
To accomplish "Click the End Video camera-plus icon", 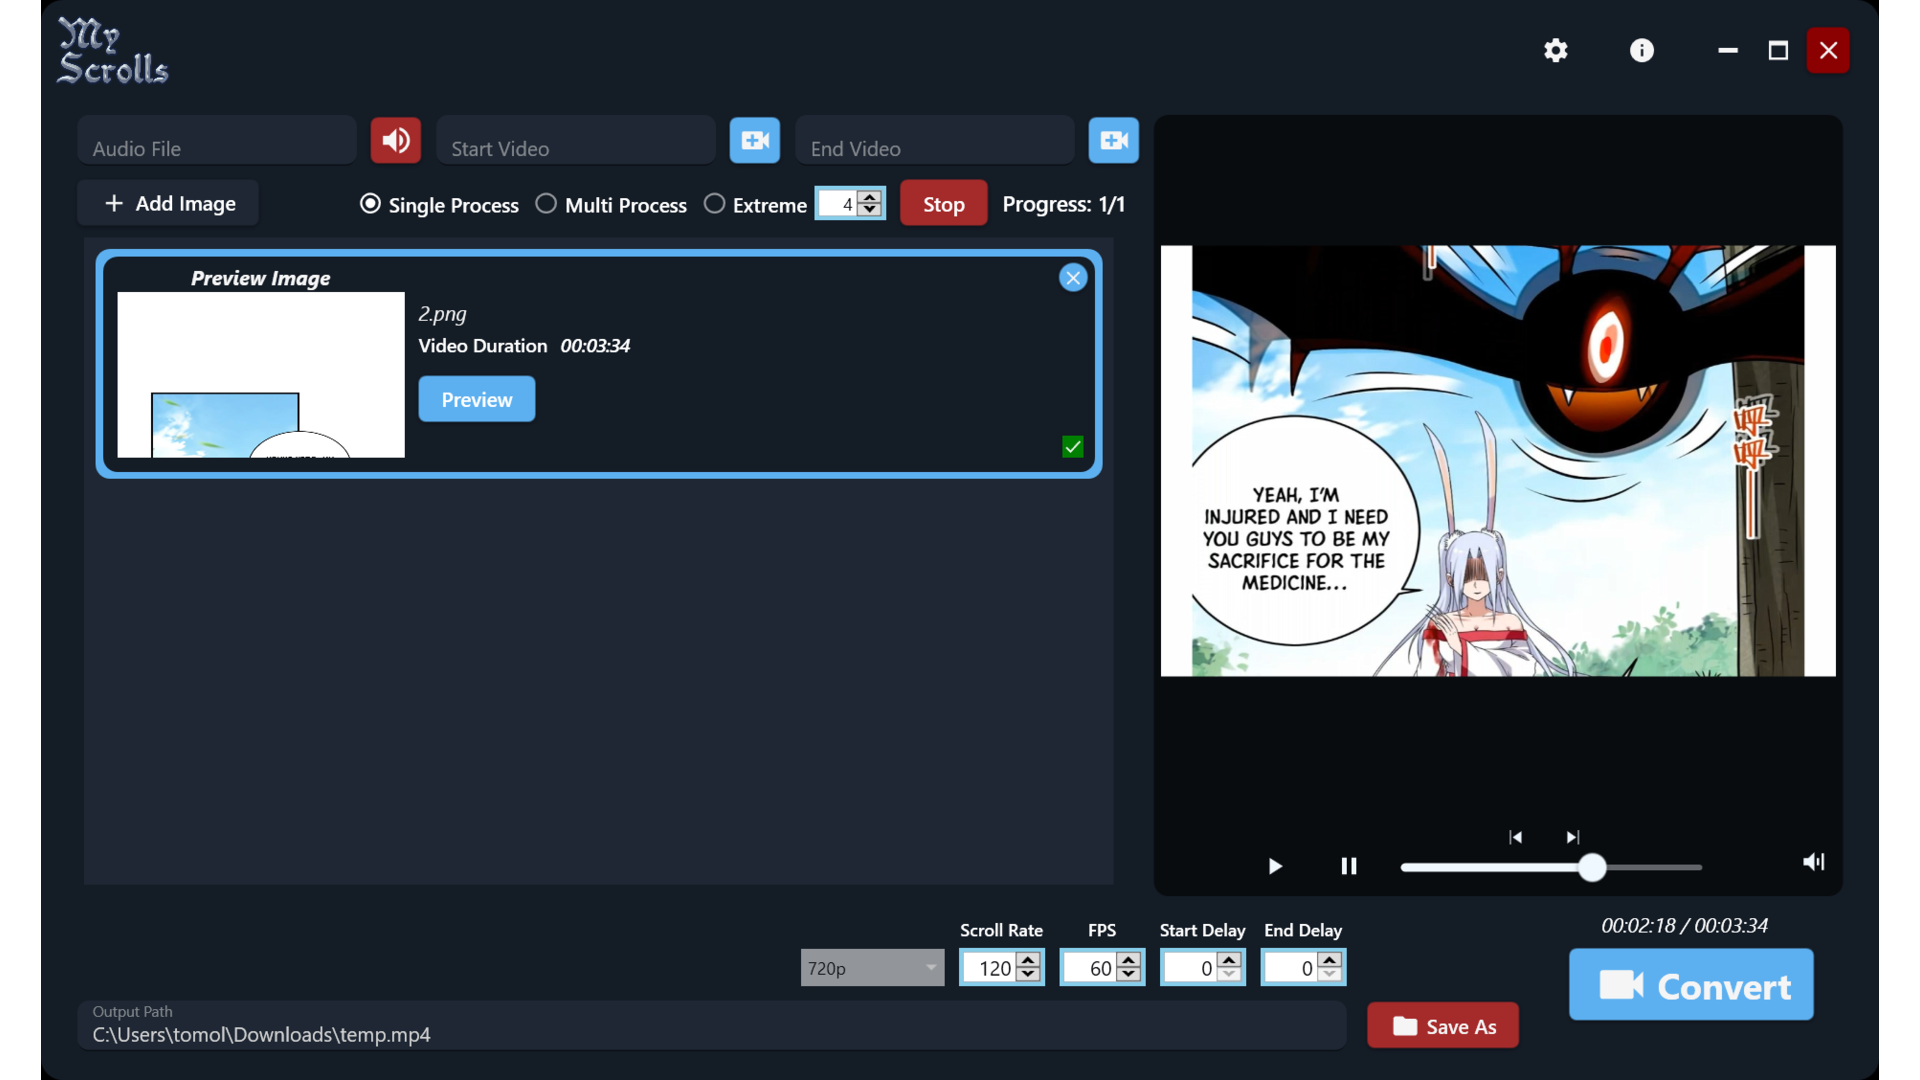I will click(1113, 140).
